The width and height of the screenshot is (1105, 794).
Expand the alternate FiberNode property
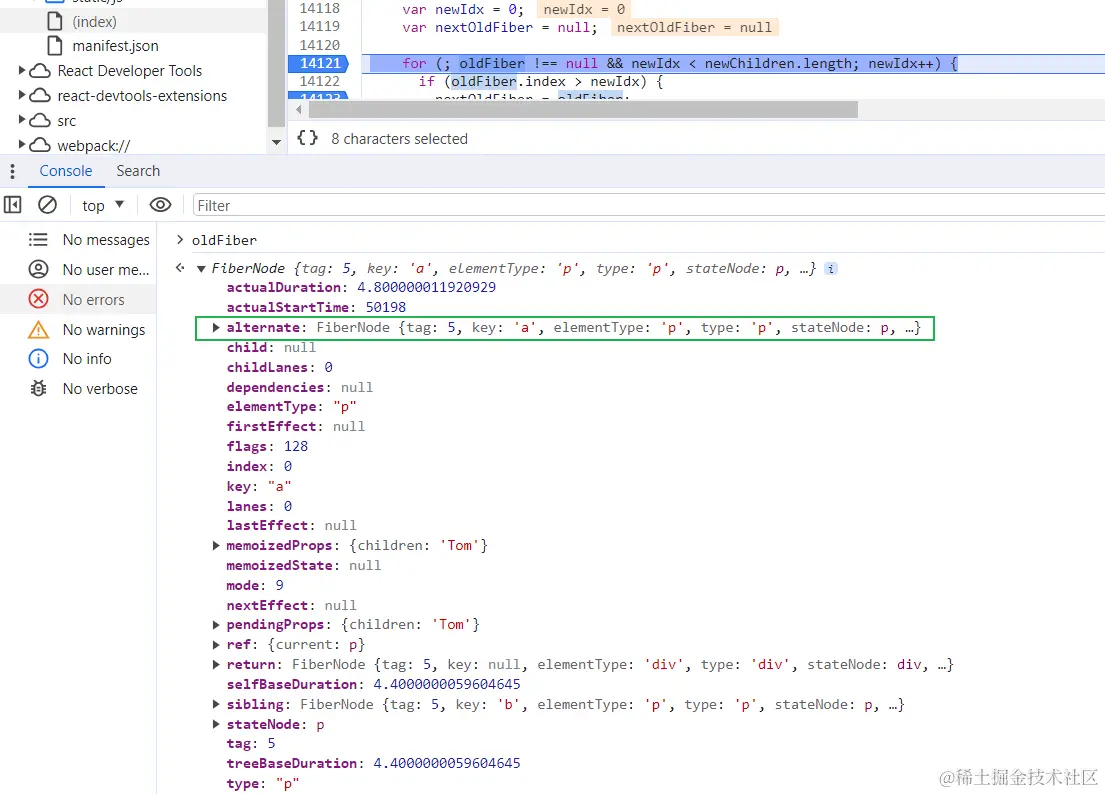pos(216,328)
